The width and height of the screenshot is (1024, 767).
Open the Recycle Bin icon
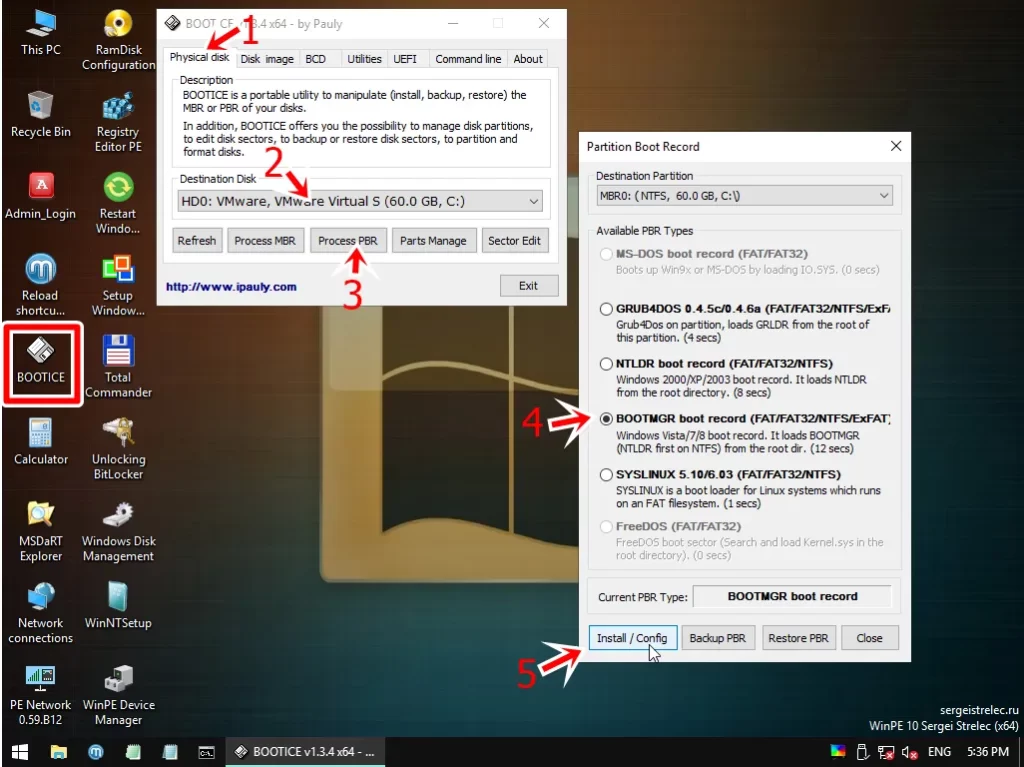(x=40, y=114)
